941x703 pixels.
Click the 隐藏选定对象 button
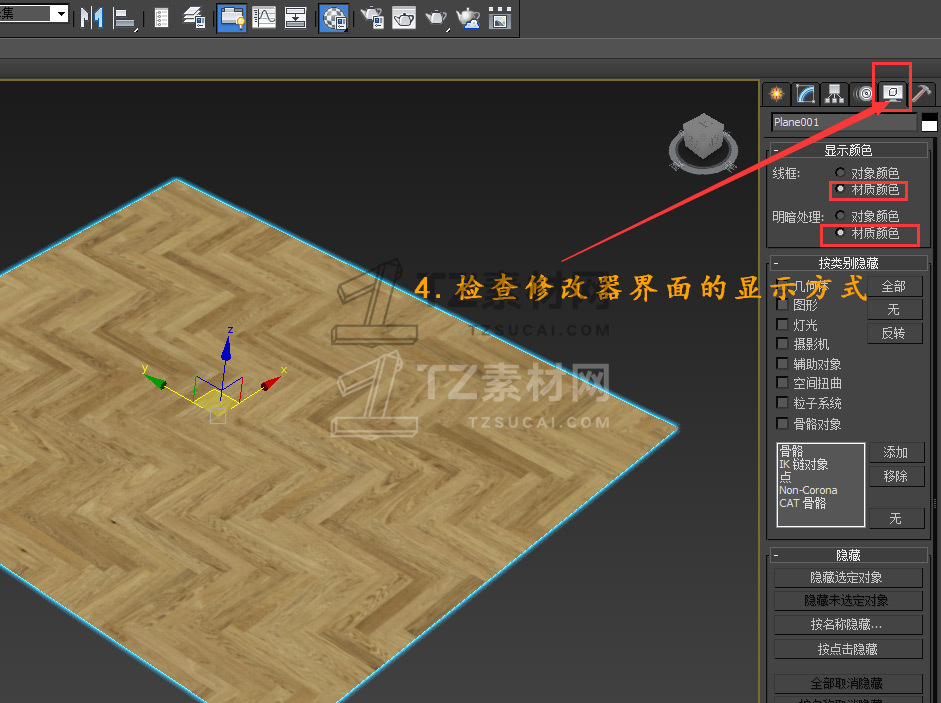(x=846, y=578)
